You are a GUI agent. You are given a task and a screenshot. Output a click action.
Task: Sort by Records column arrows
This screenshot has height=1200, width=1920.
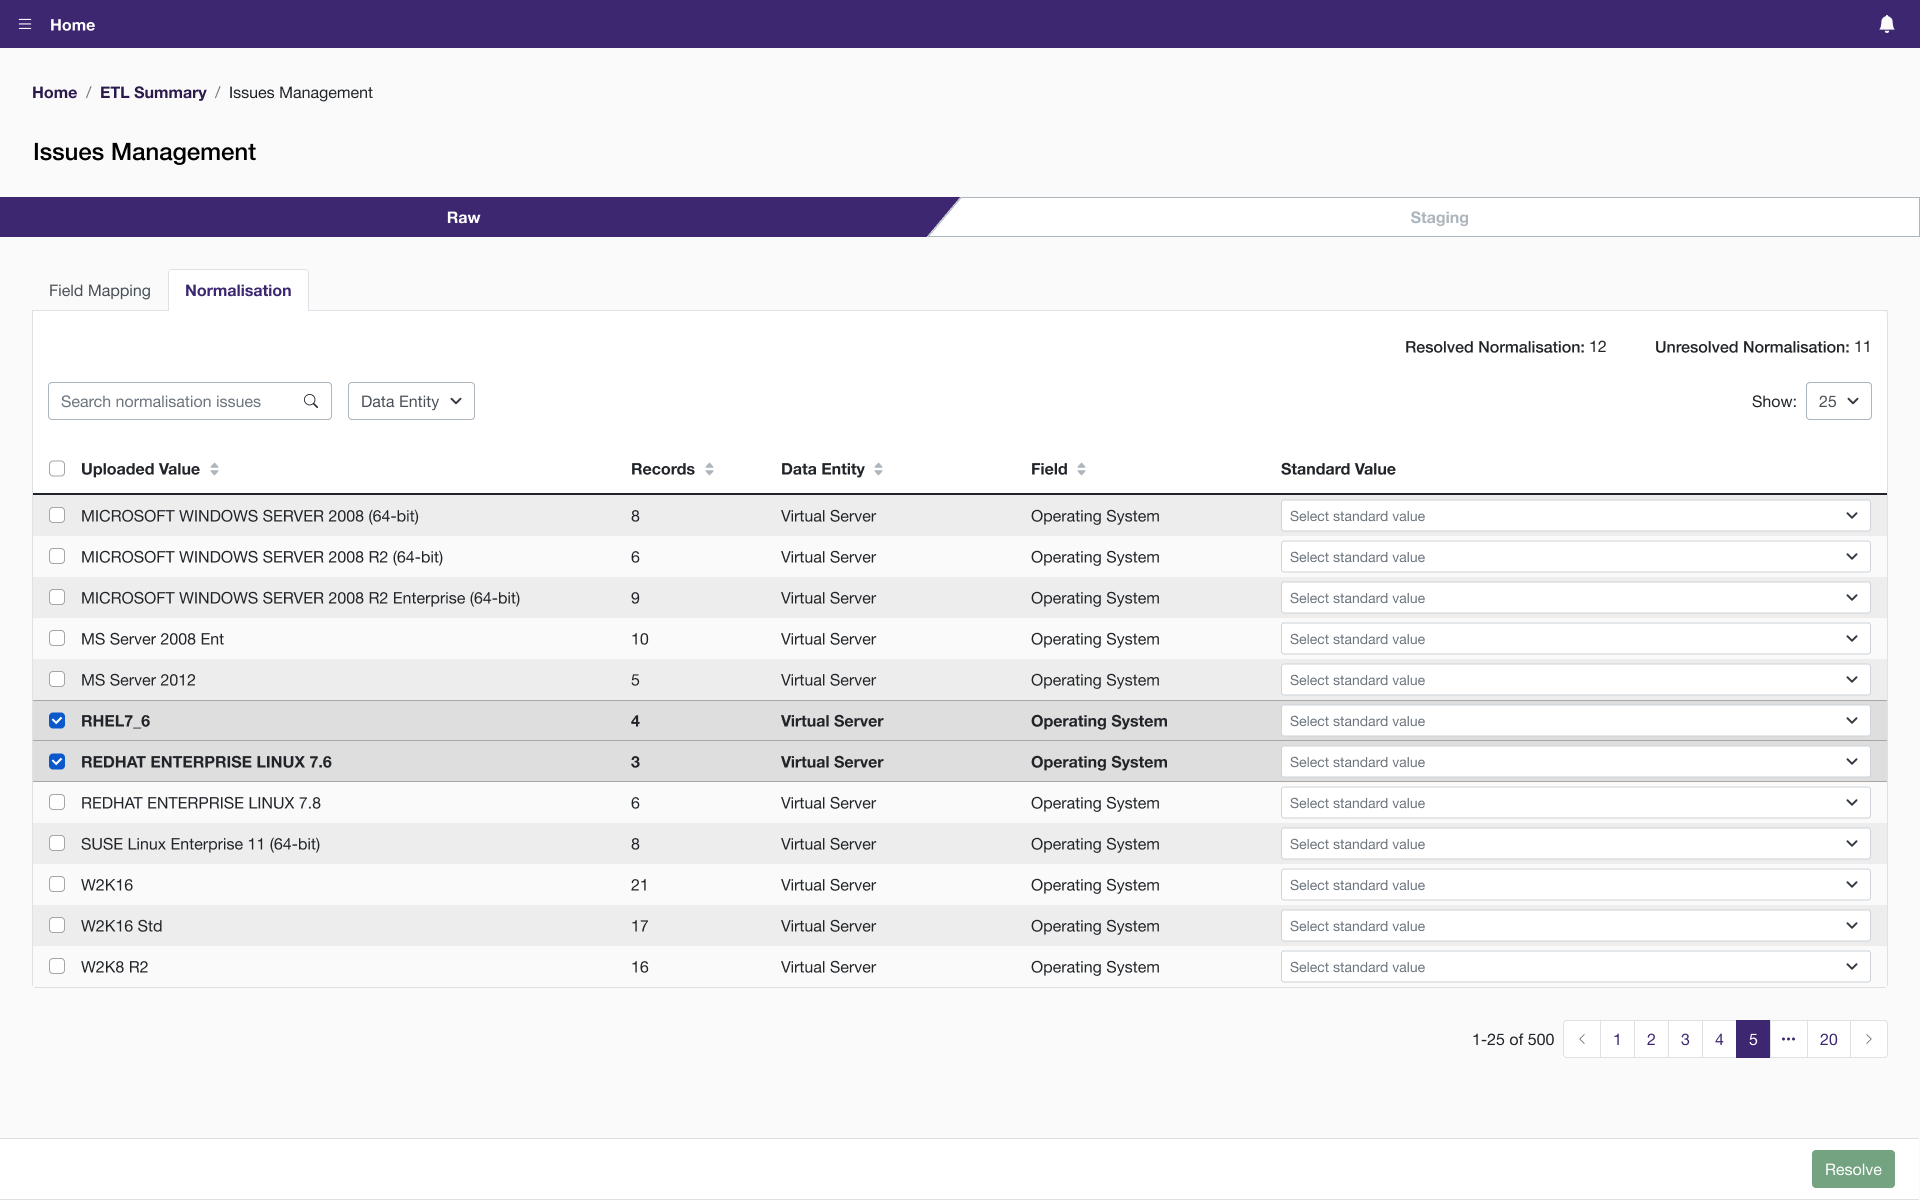tap(709, 469)
